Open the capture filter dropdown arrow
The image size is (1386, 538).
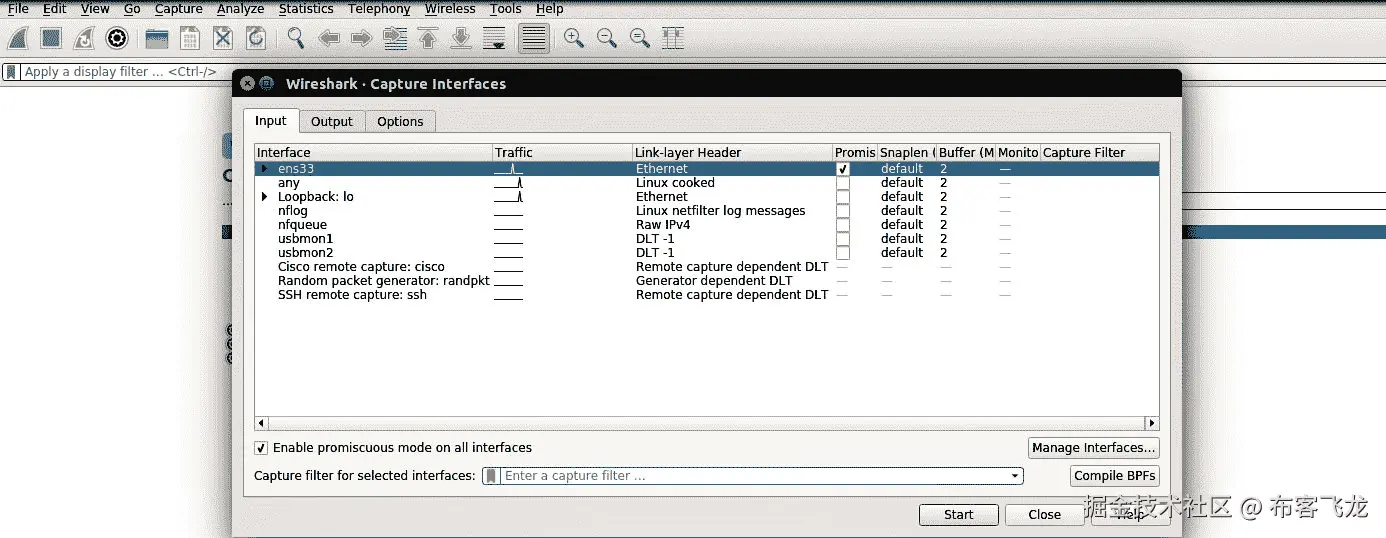1015,476
